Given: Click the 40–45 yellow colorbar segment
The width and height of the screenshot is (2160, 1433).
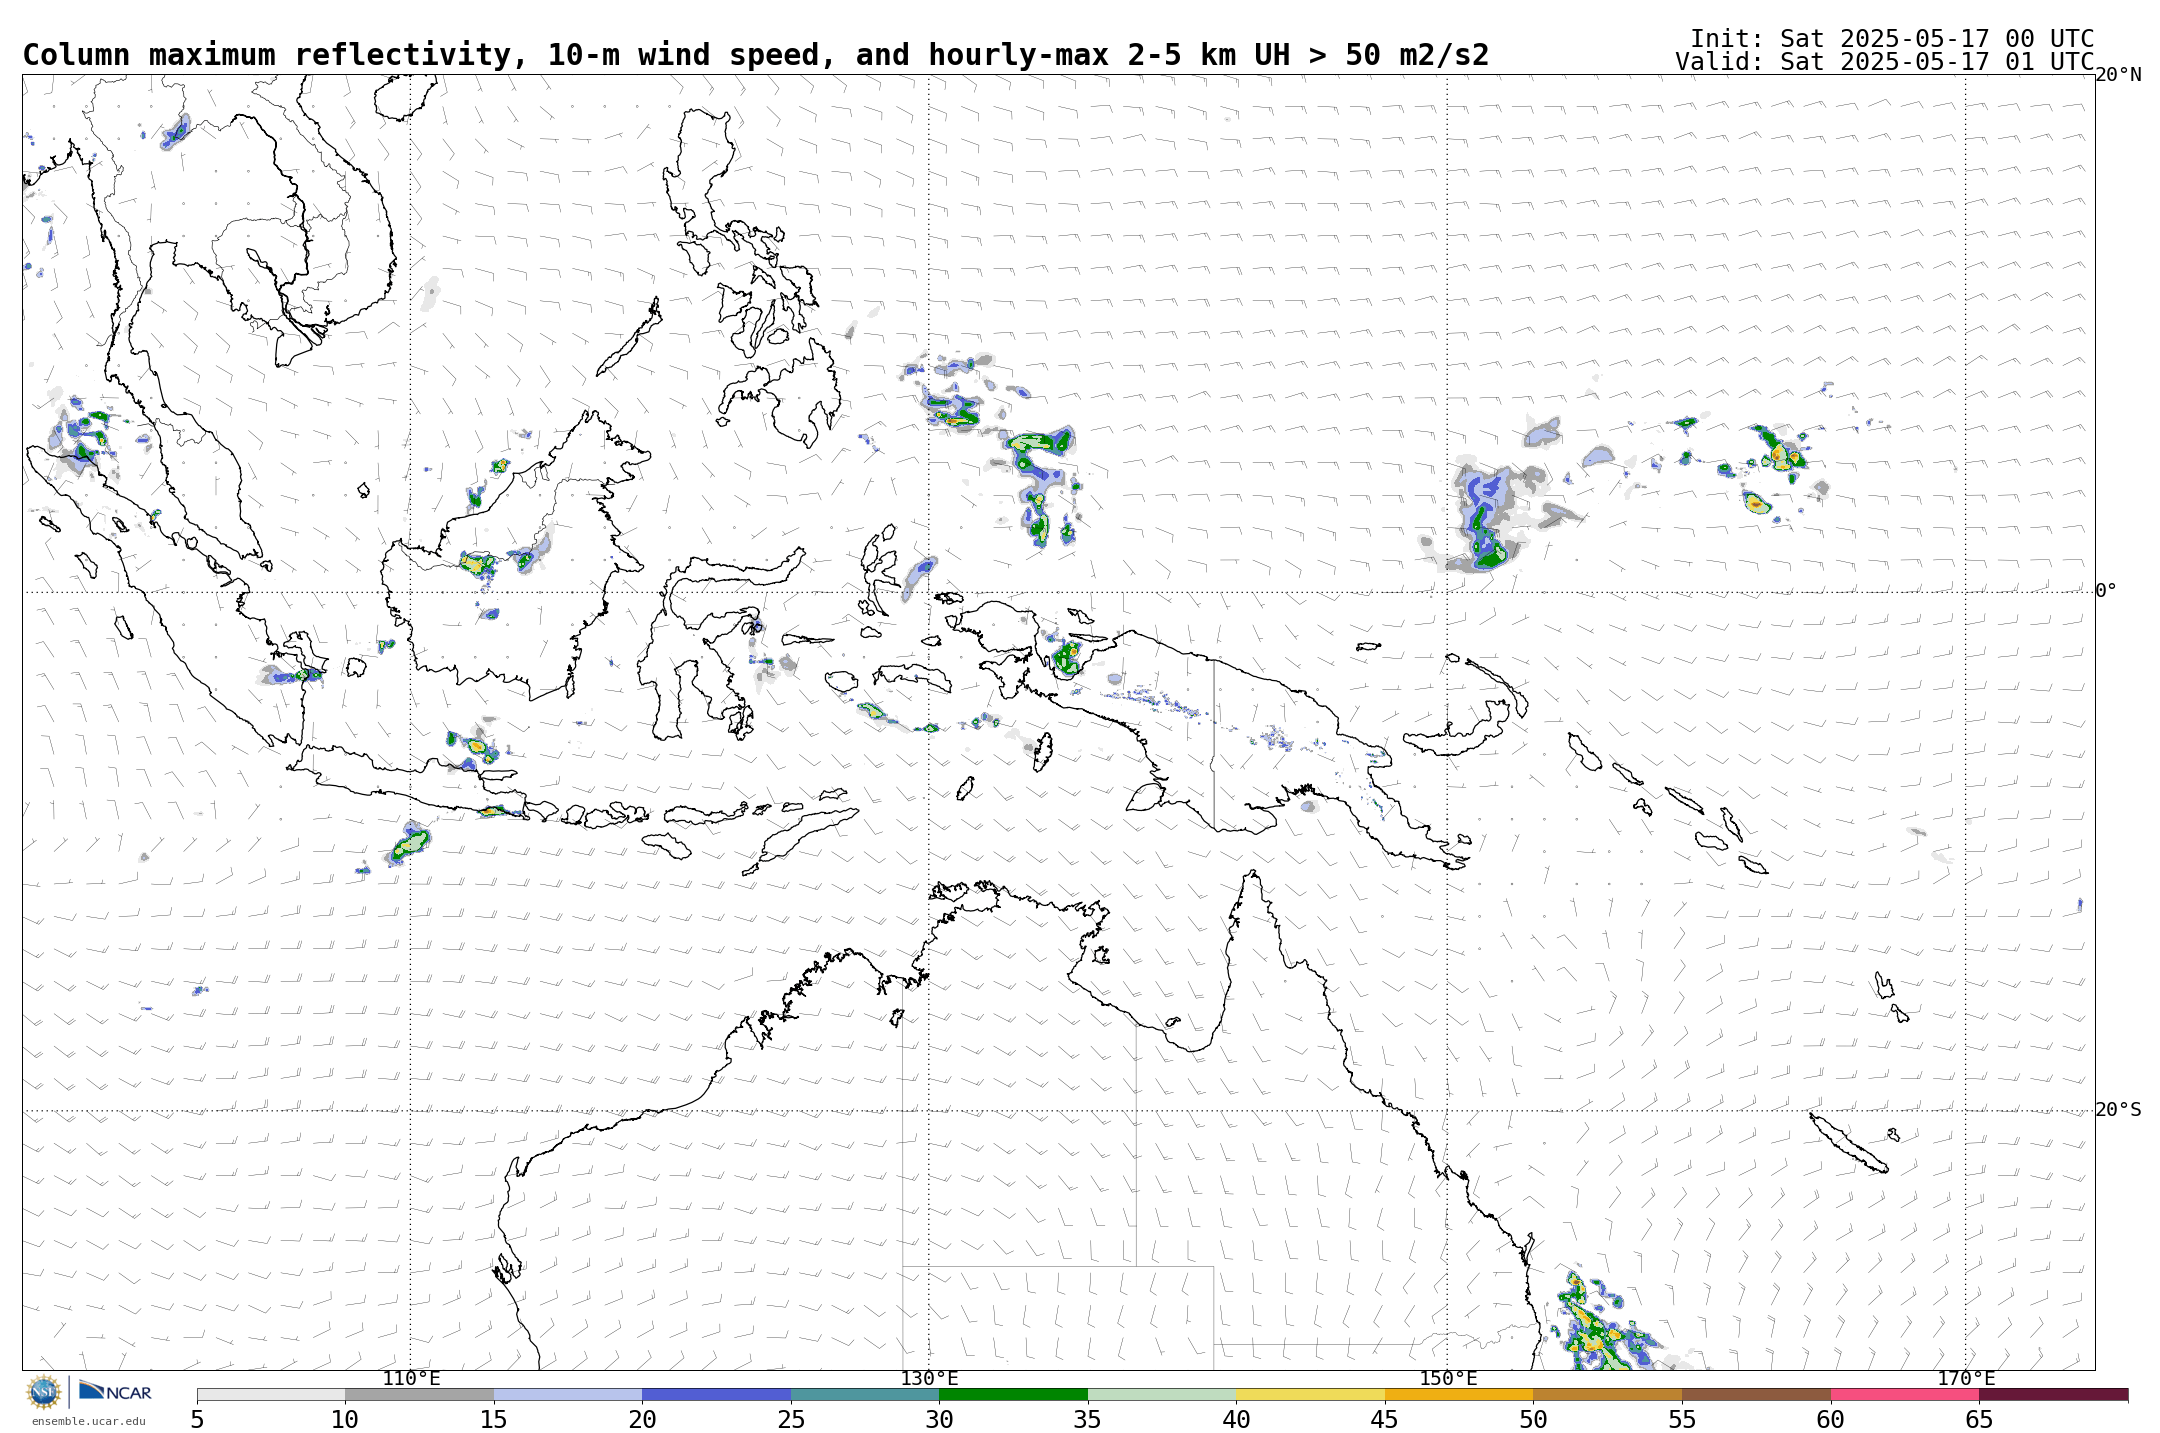Looking at the screenshot, I should [x=1310, y=1394].
